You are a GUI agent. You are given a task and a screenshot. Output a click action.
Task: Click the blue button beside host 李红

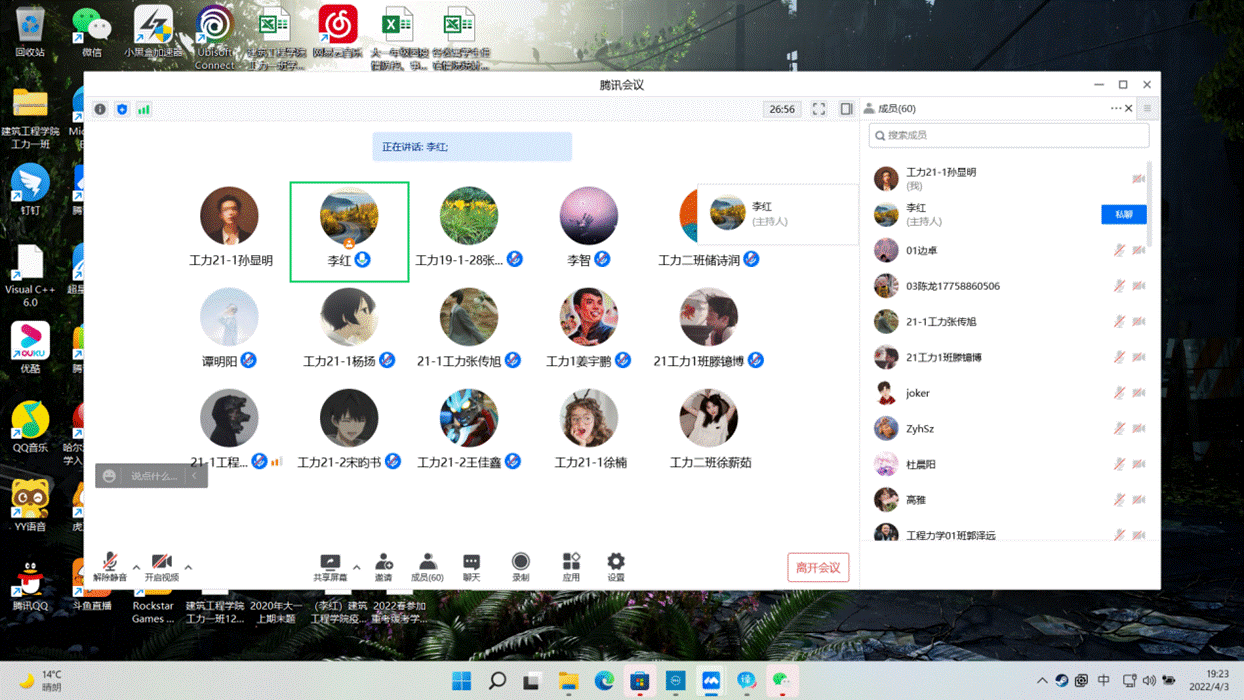click(x=1123, y=214)
